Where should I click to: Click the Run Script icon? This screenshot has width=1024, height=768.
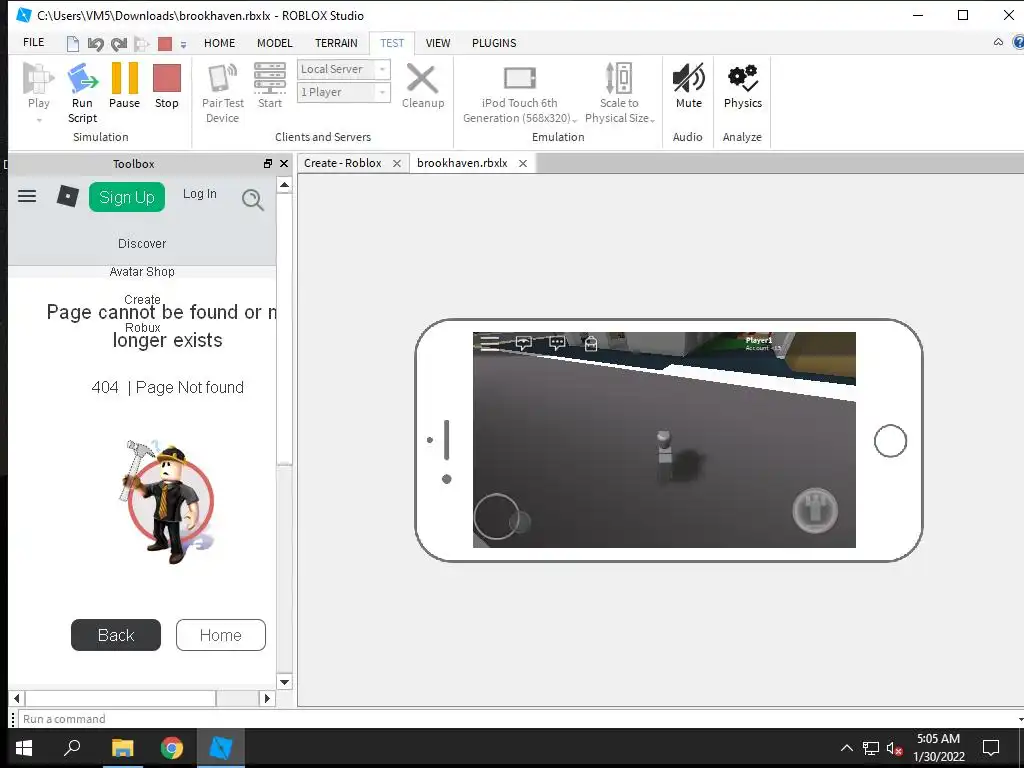(x=82, y=79)
